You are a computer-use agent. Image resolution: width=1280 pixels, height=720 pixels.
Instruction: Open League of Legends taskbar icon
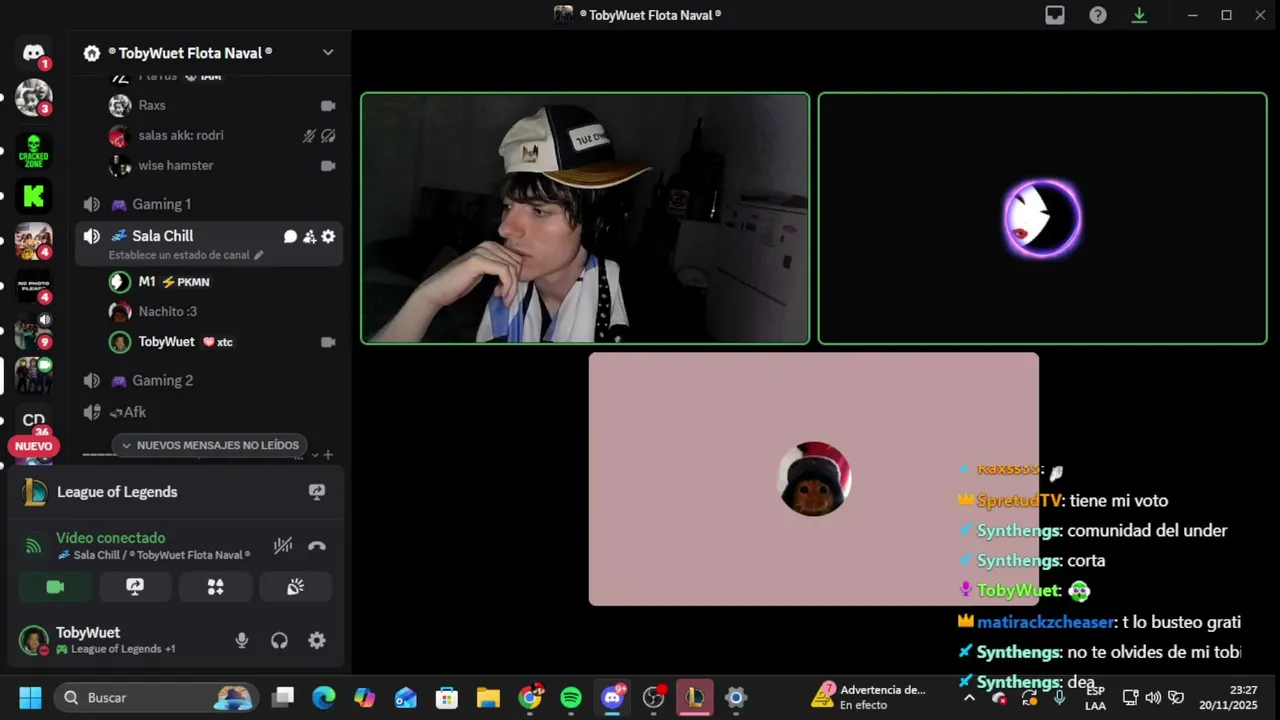pyautogui.click(x=694, y=697)
